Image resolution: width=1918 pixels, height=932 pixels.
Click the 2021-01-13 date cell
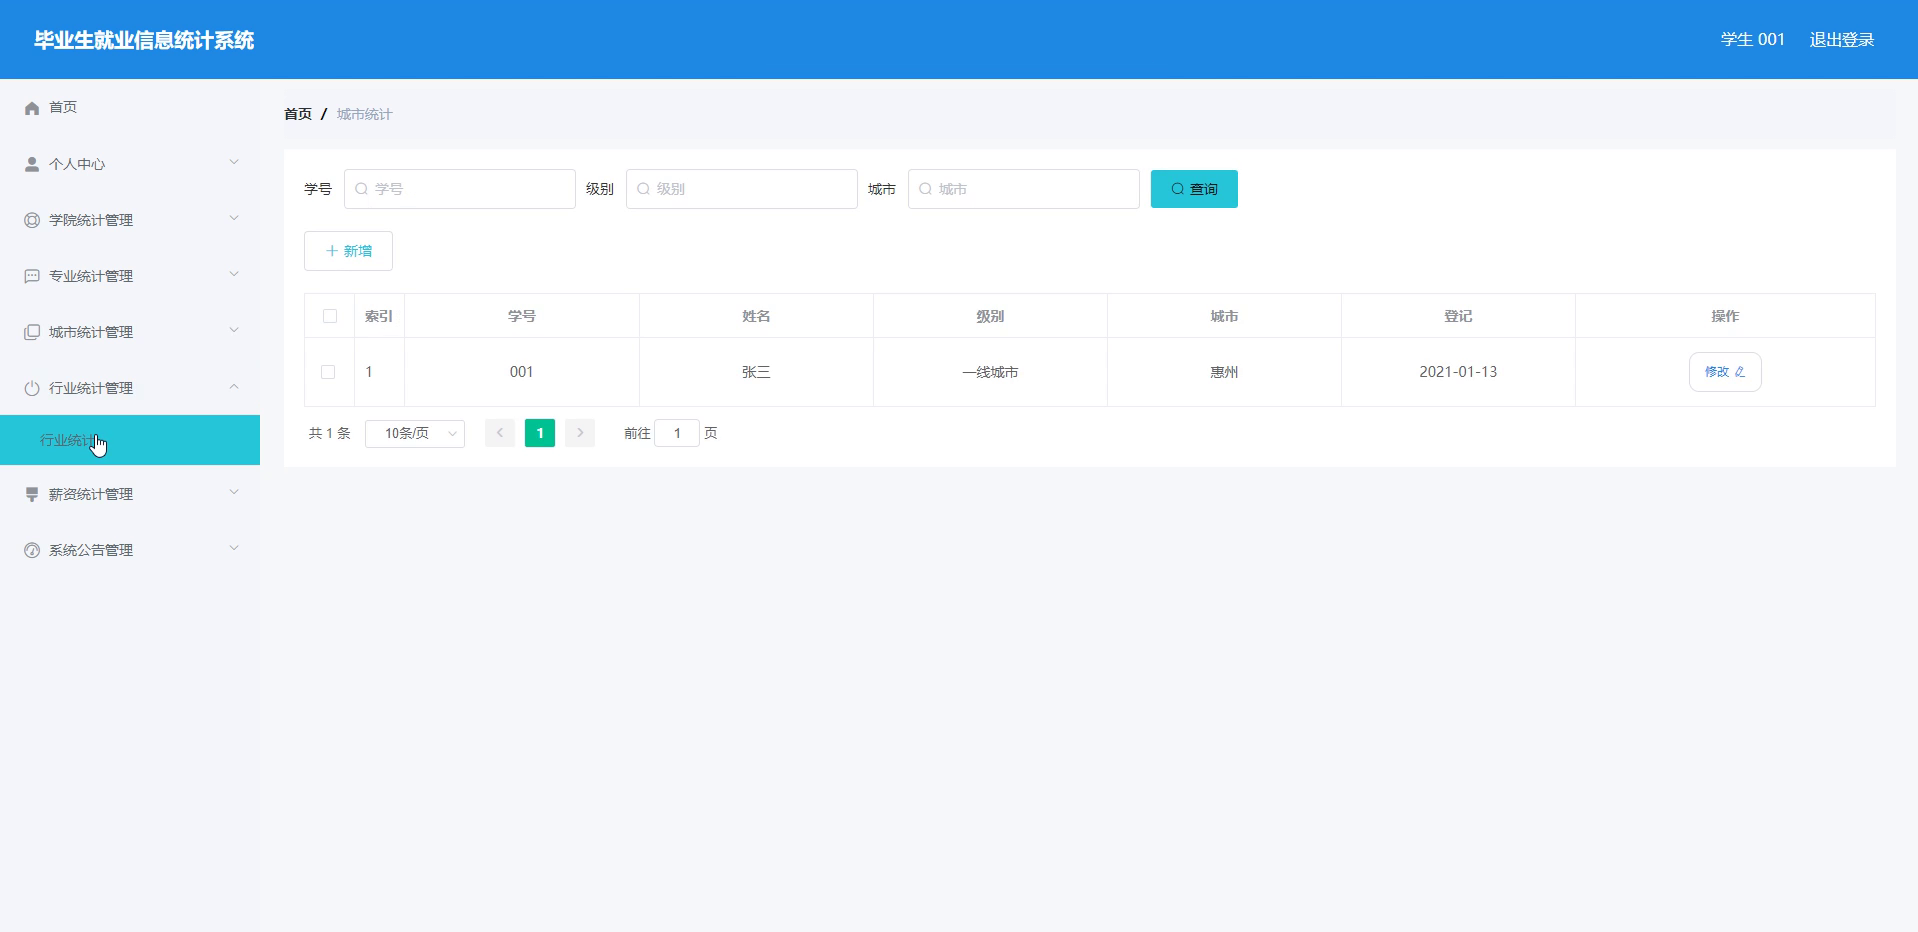pos(1458,372)
